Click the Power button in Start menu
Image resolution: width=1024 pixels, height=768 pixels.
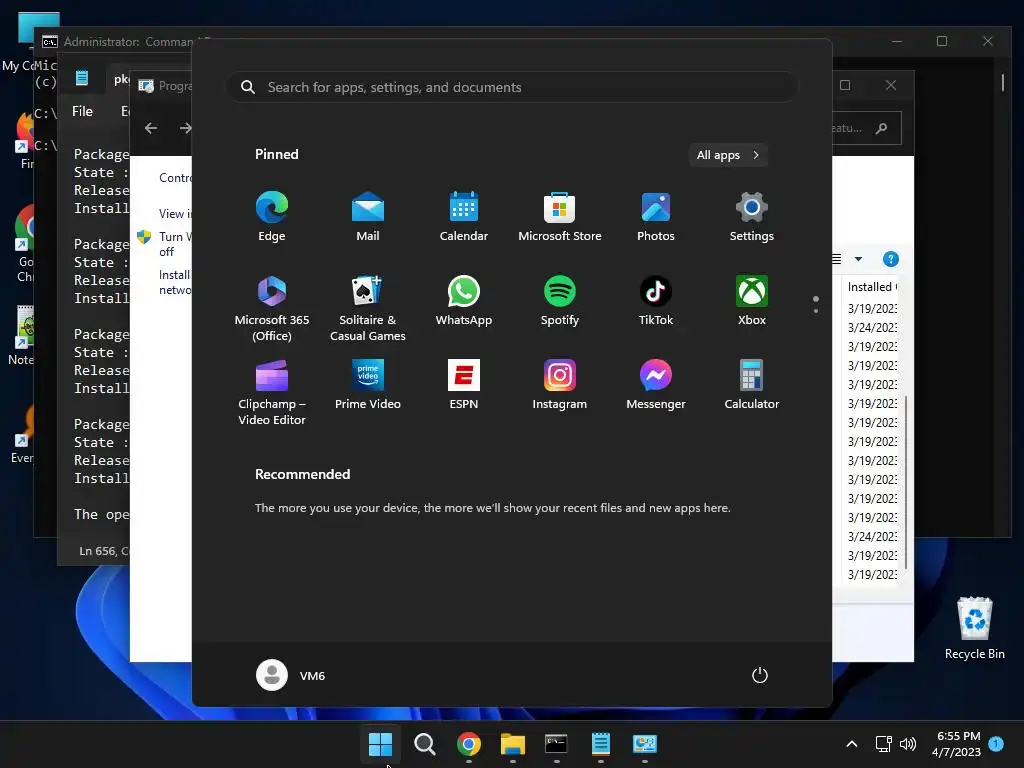[760, 675]
